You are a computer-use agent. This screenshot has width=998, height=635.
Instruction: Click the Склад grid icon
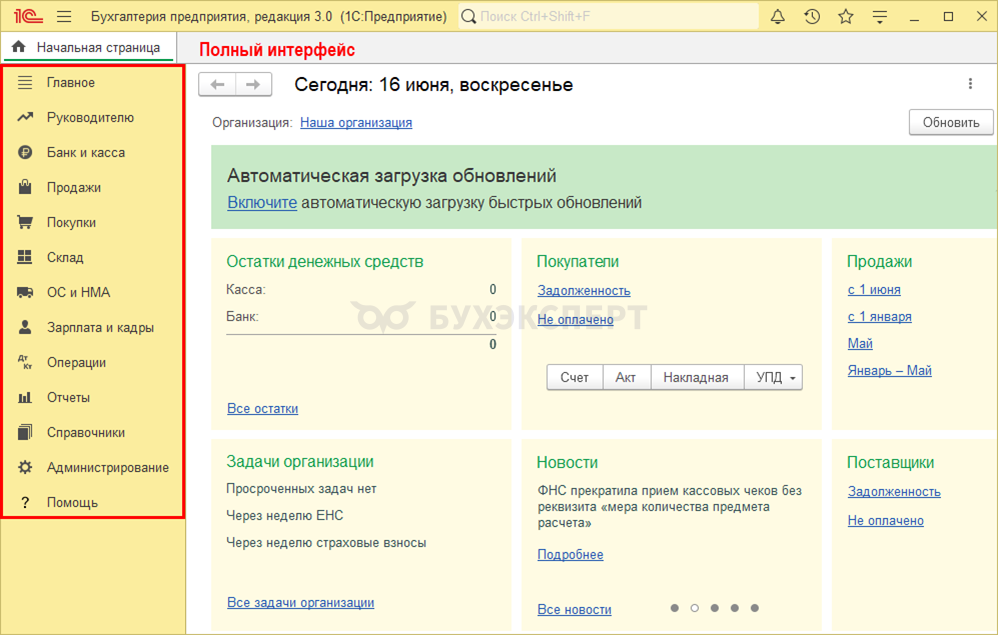point(25,257)
